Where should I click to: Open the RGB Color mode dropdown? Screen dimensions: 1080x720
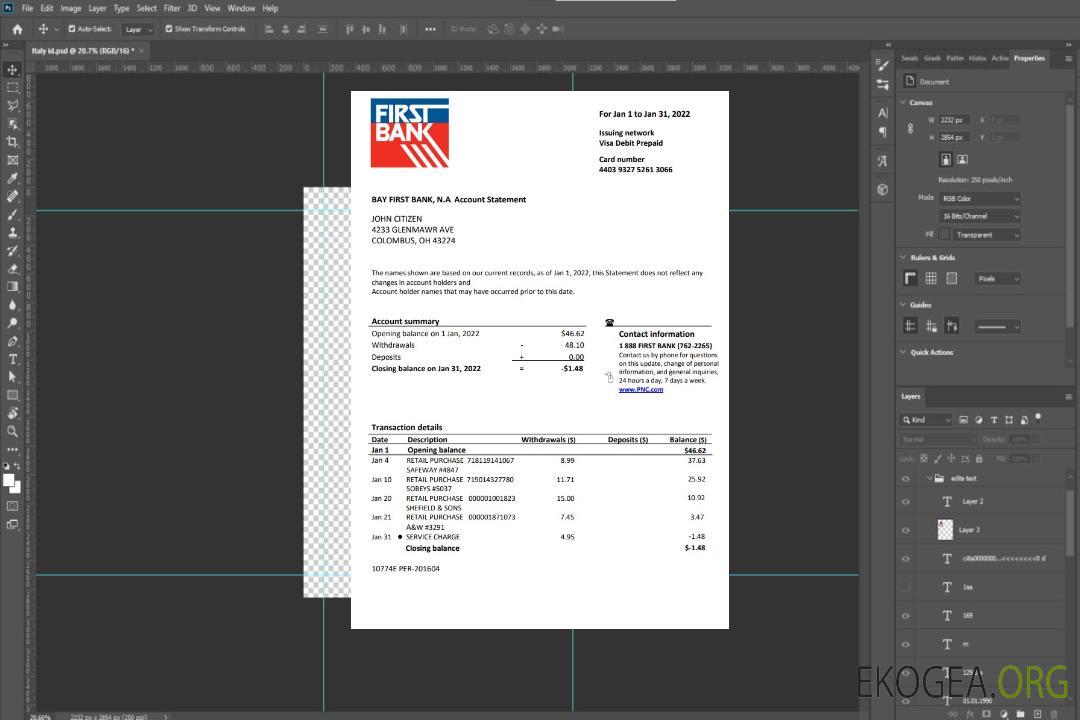tap(979, 198)
